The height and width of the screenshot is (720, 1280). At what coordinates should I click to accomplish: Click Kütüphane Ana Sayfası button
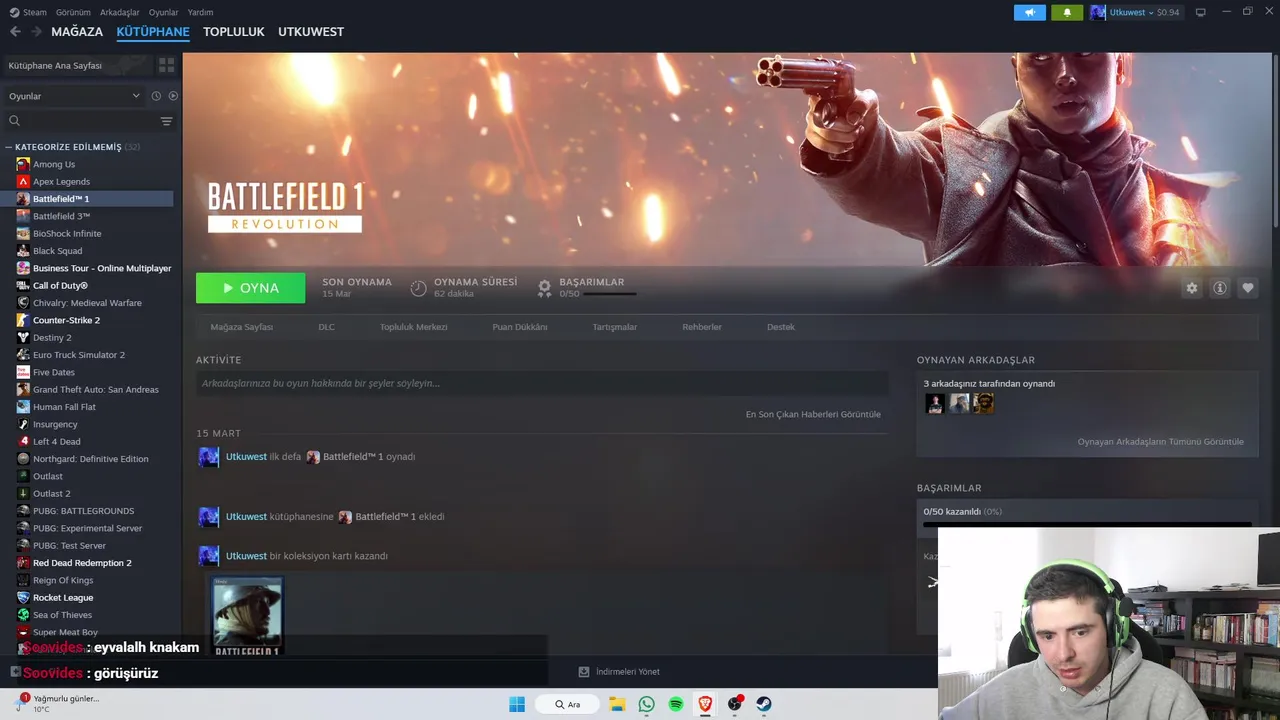78,65
